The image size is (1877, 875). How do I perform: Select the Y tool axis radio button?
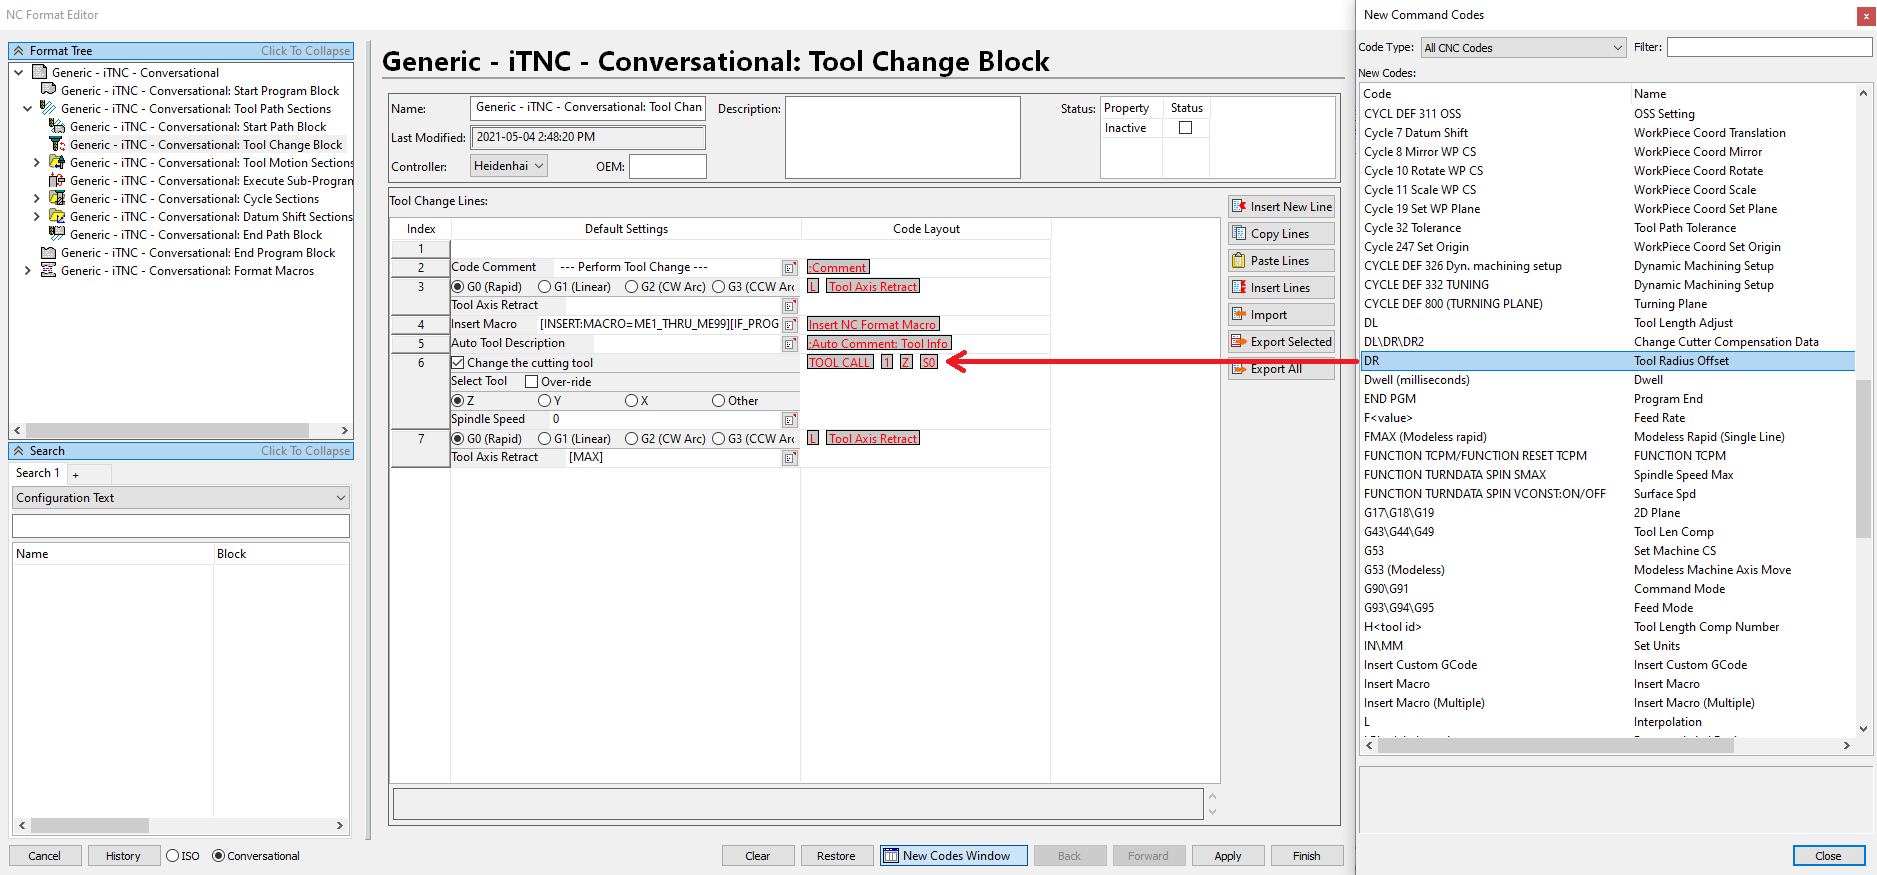[x=544, y=401]
